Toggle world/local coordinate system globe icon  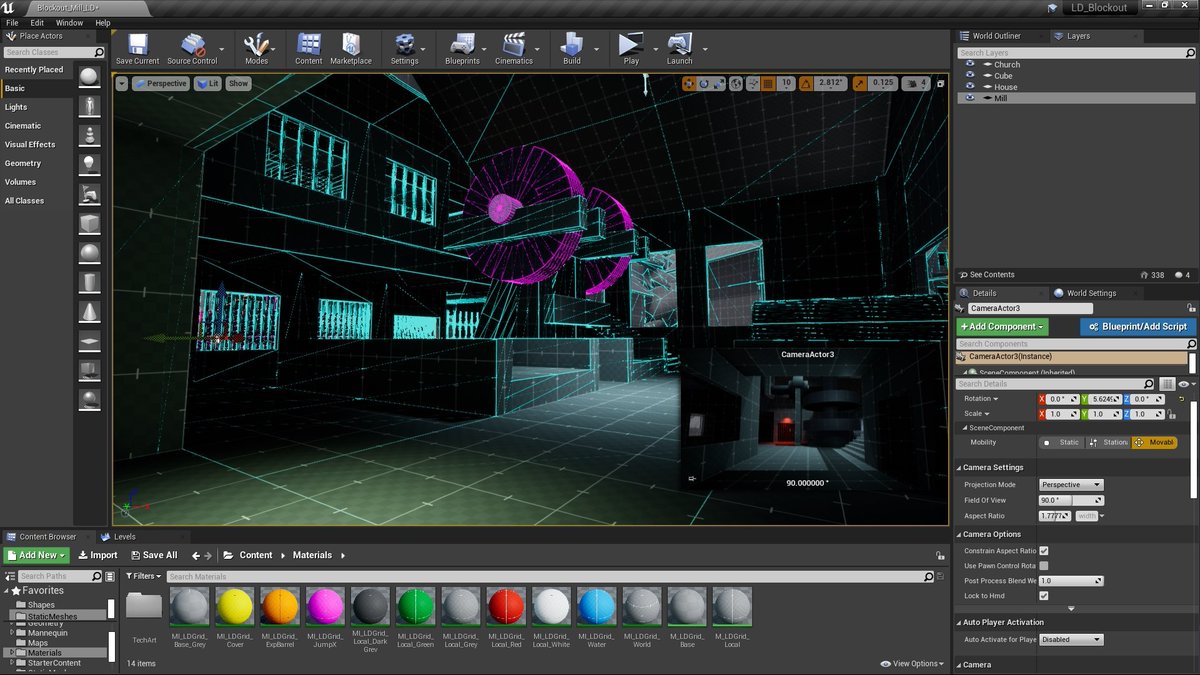[737, 84]
